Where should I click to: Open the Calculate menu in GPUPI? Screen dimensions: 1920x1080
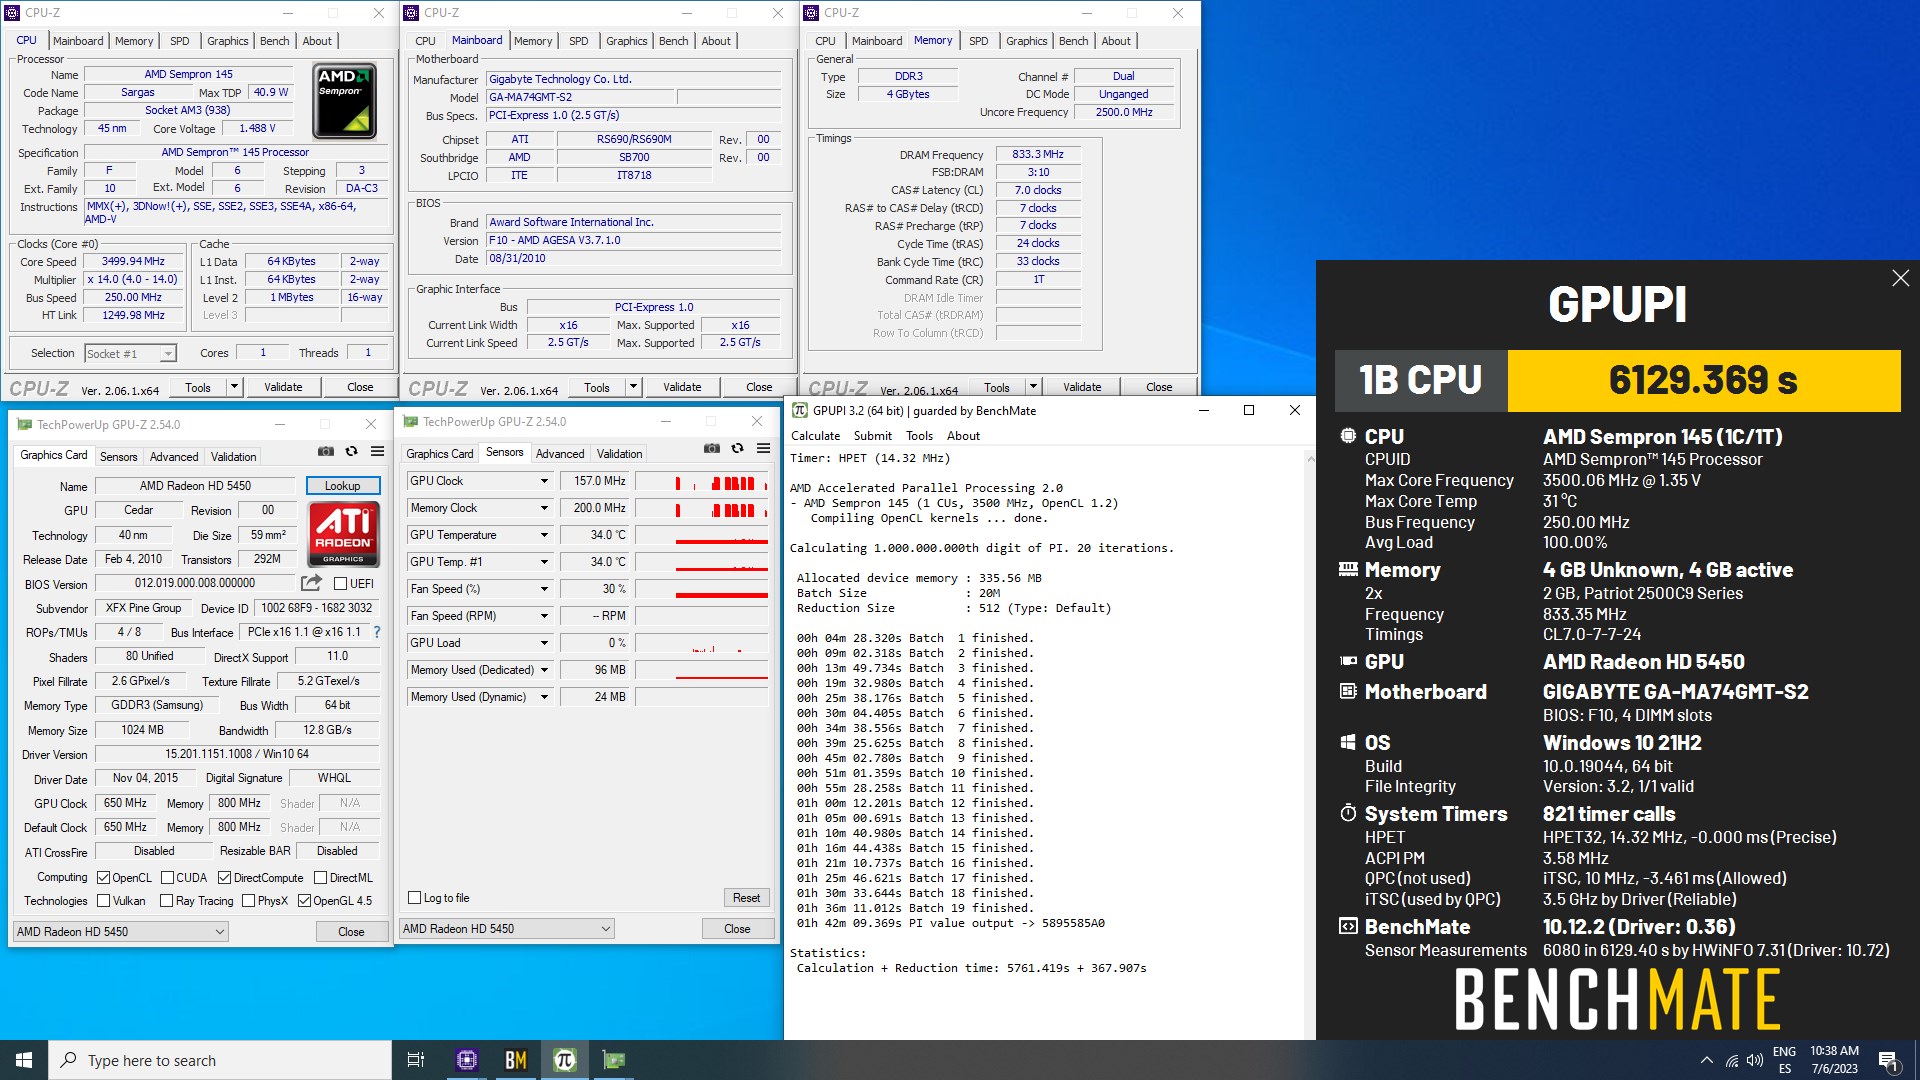815,436
